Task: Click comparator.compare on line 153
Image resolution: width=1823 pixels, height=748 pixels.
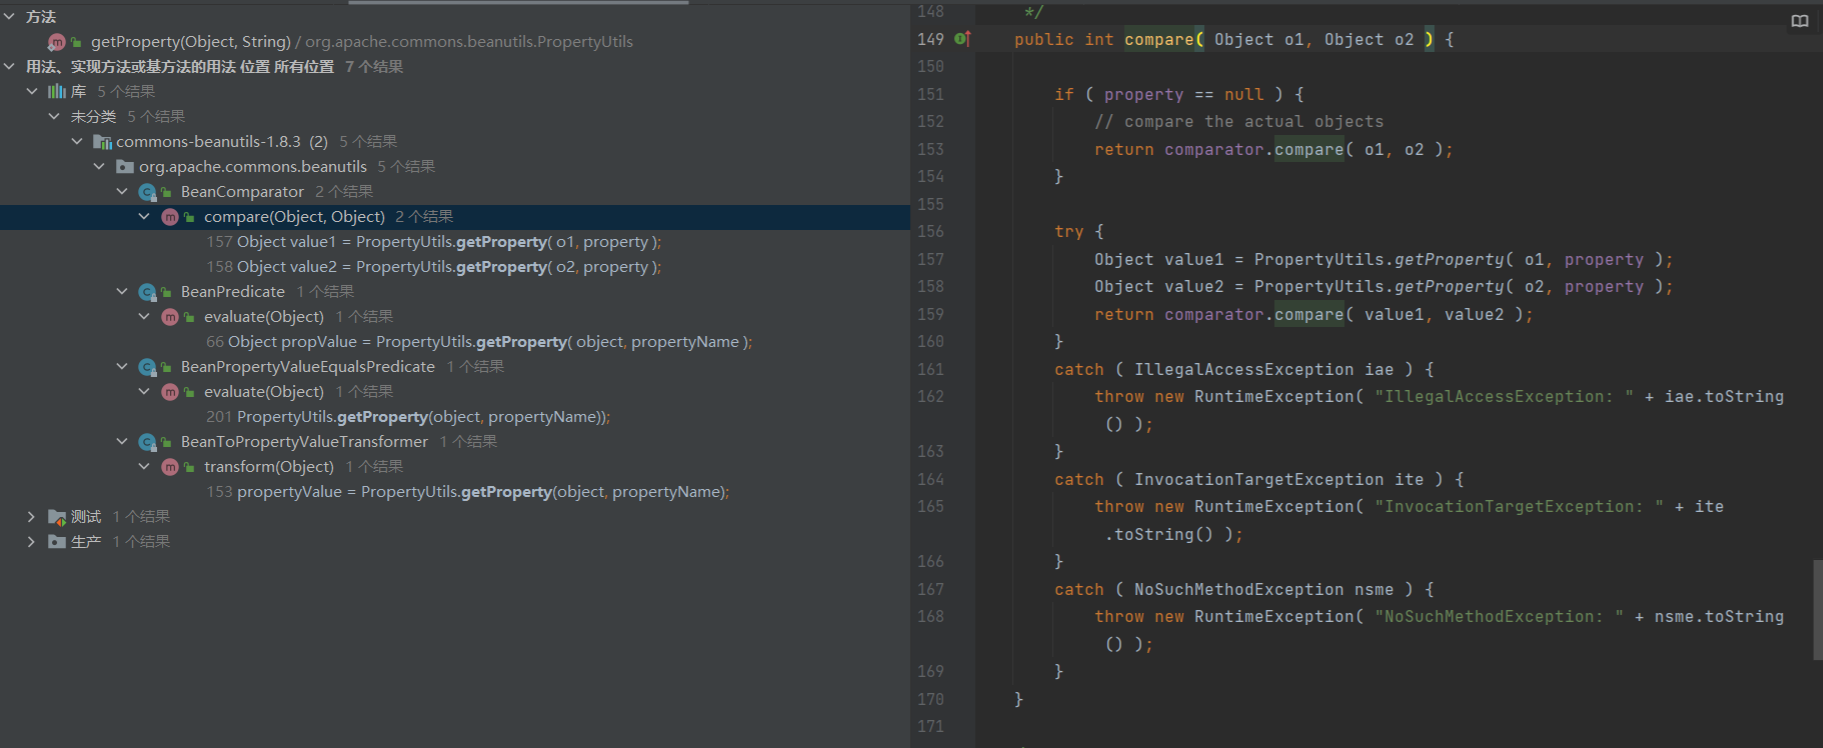Action: [x=1254, y=149]
